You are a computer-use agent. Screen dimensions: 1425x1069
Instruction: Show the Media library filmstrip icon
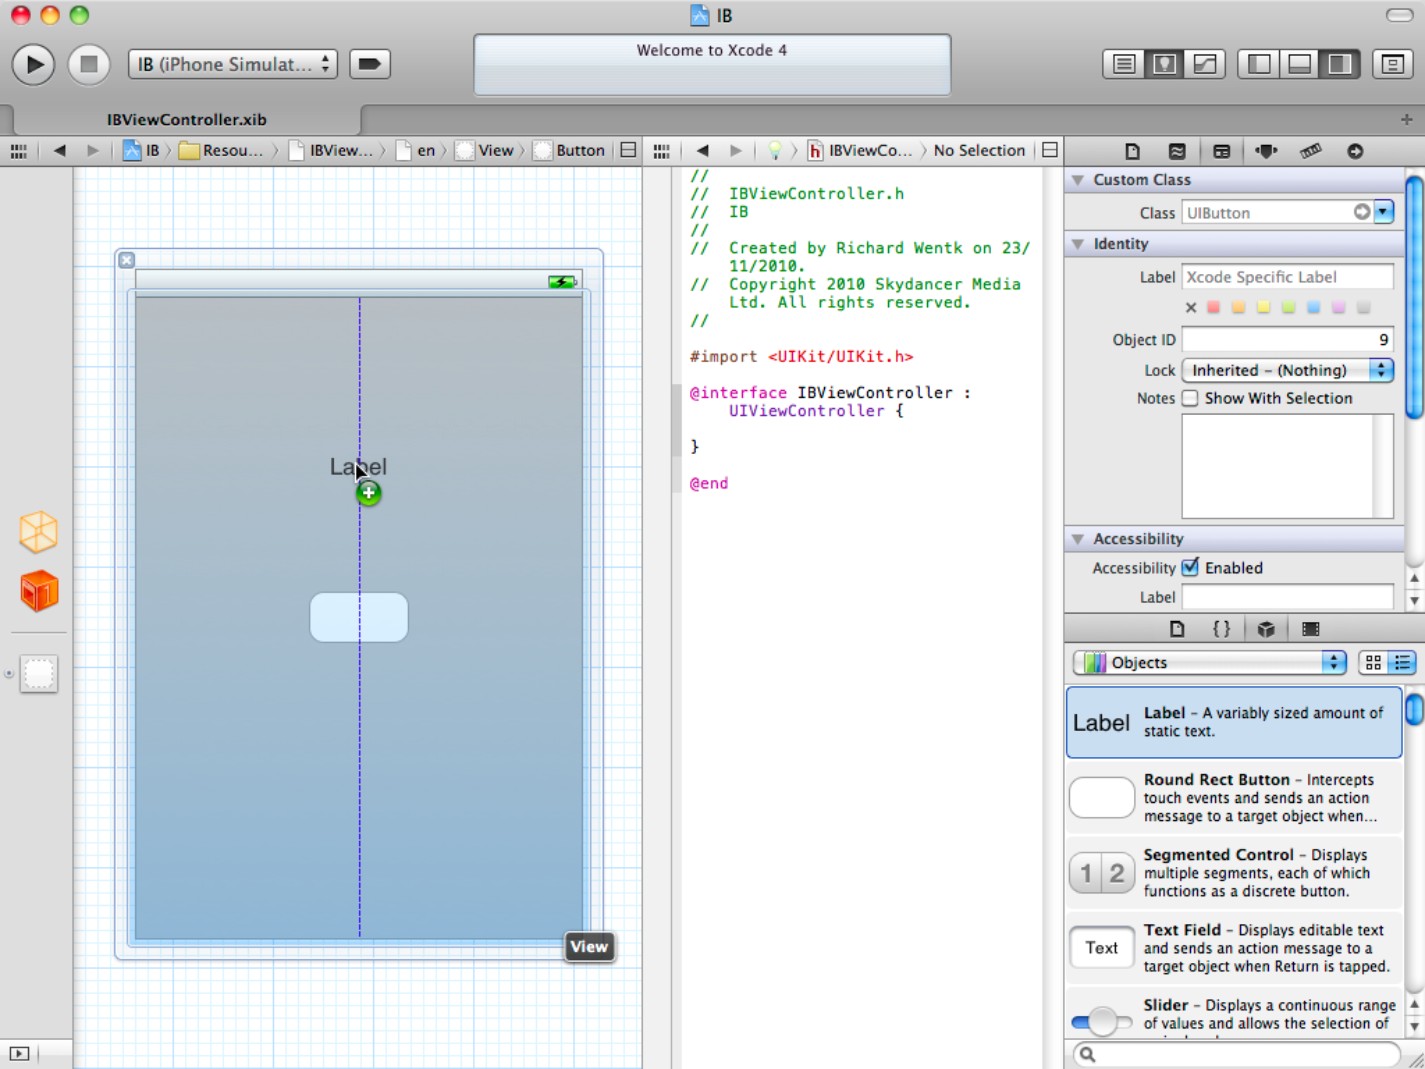(x=1311, y=629)
